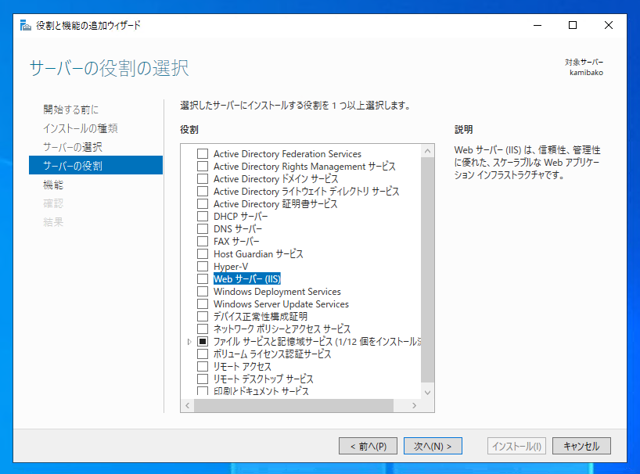Select ボリューム ライセンス認証サービス label
640x474 pixels.
coord(272,354)
